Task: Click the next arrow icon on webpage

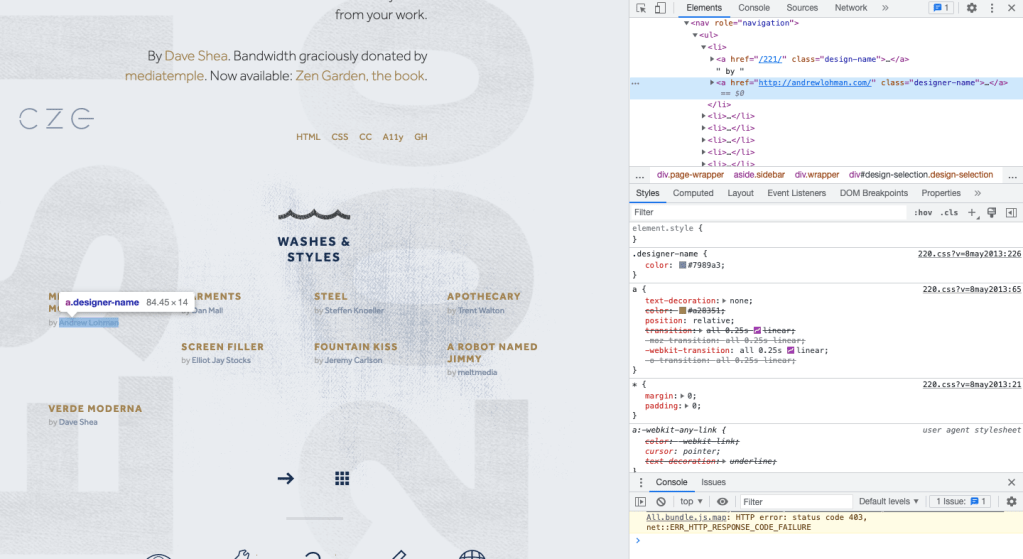Action: (286, 478)
